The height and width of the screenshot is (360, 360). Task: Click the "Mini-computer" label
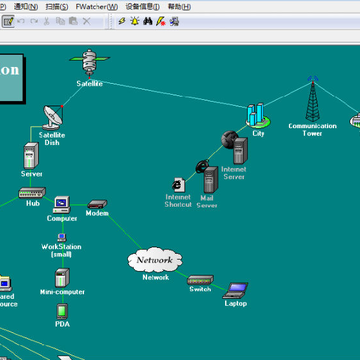[x=62, y=292]
